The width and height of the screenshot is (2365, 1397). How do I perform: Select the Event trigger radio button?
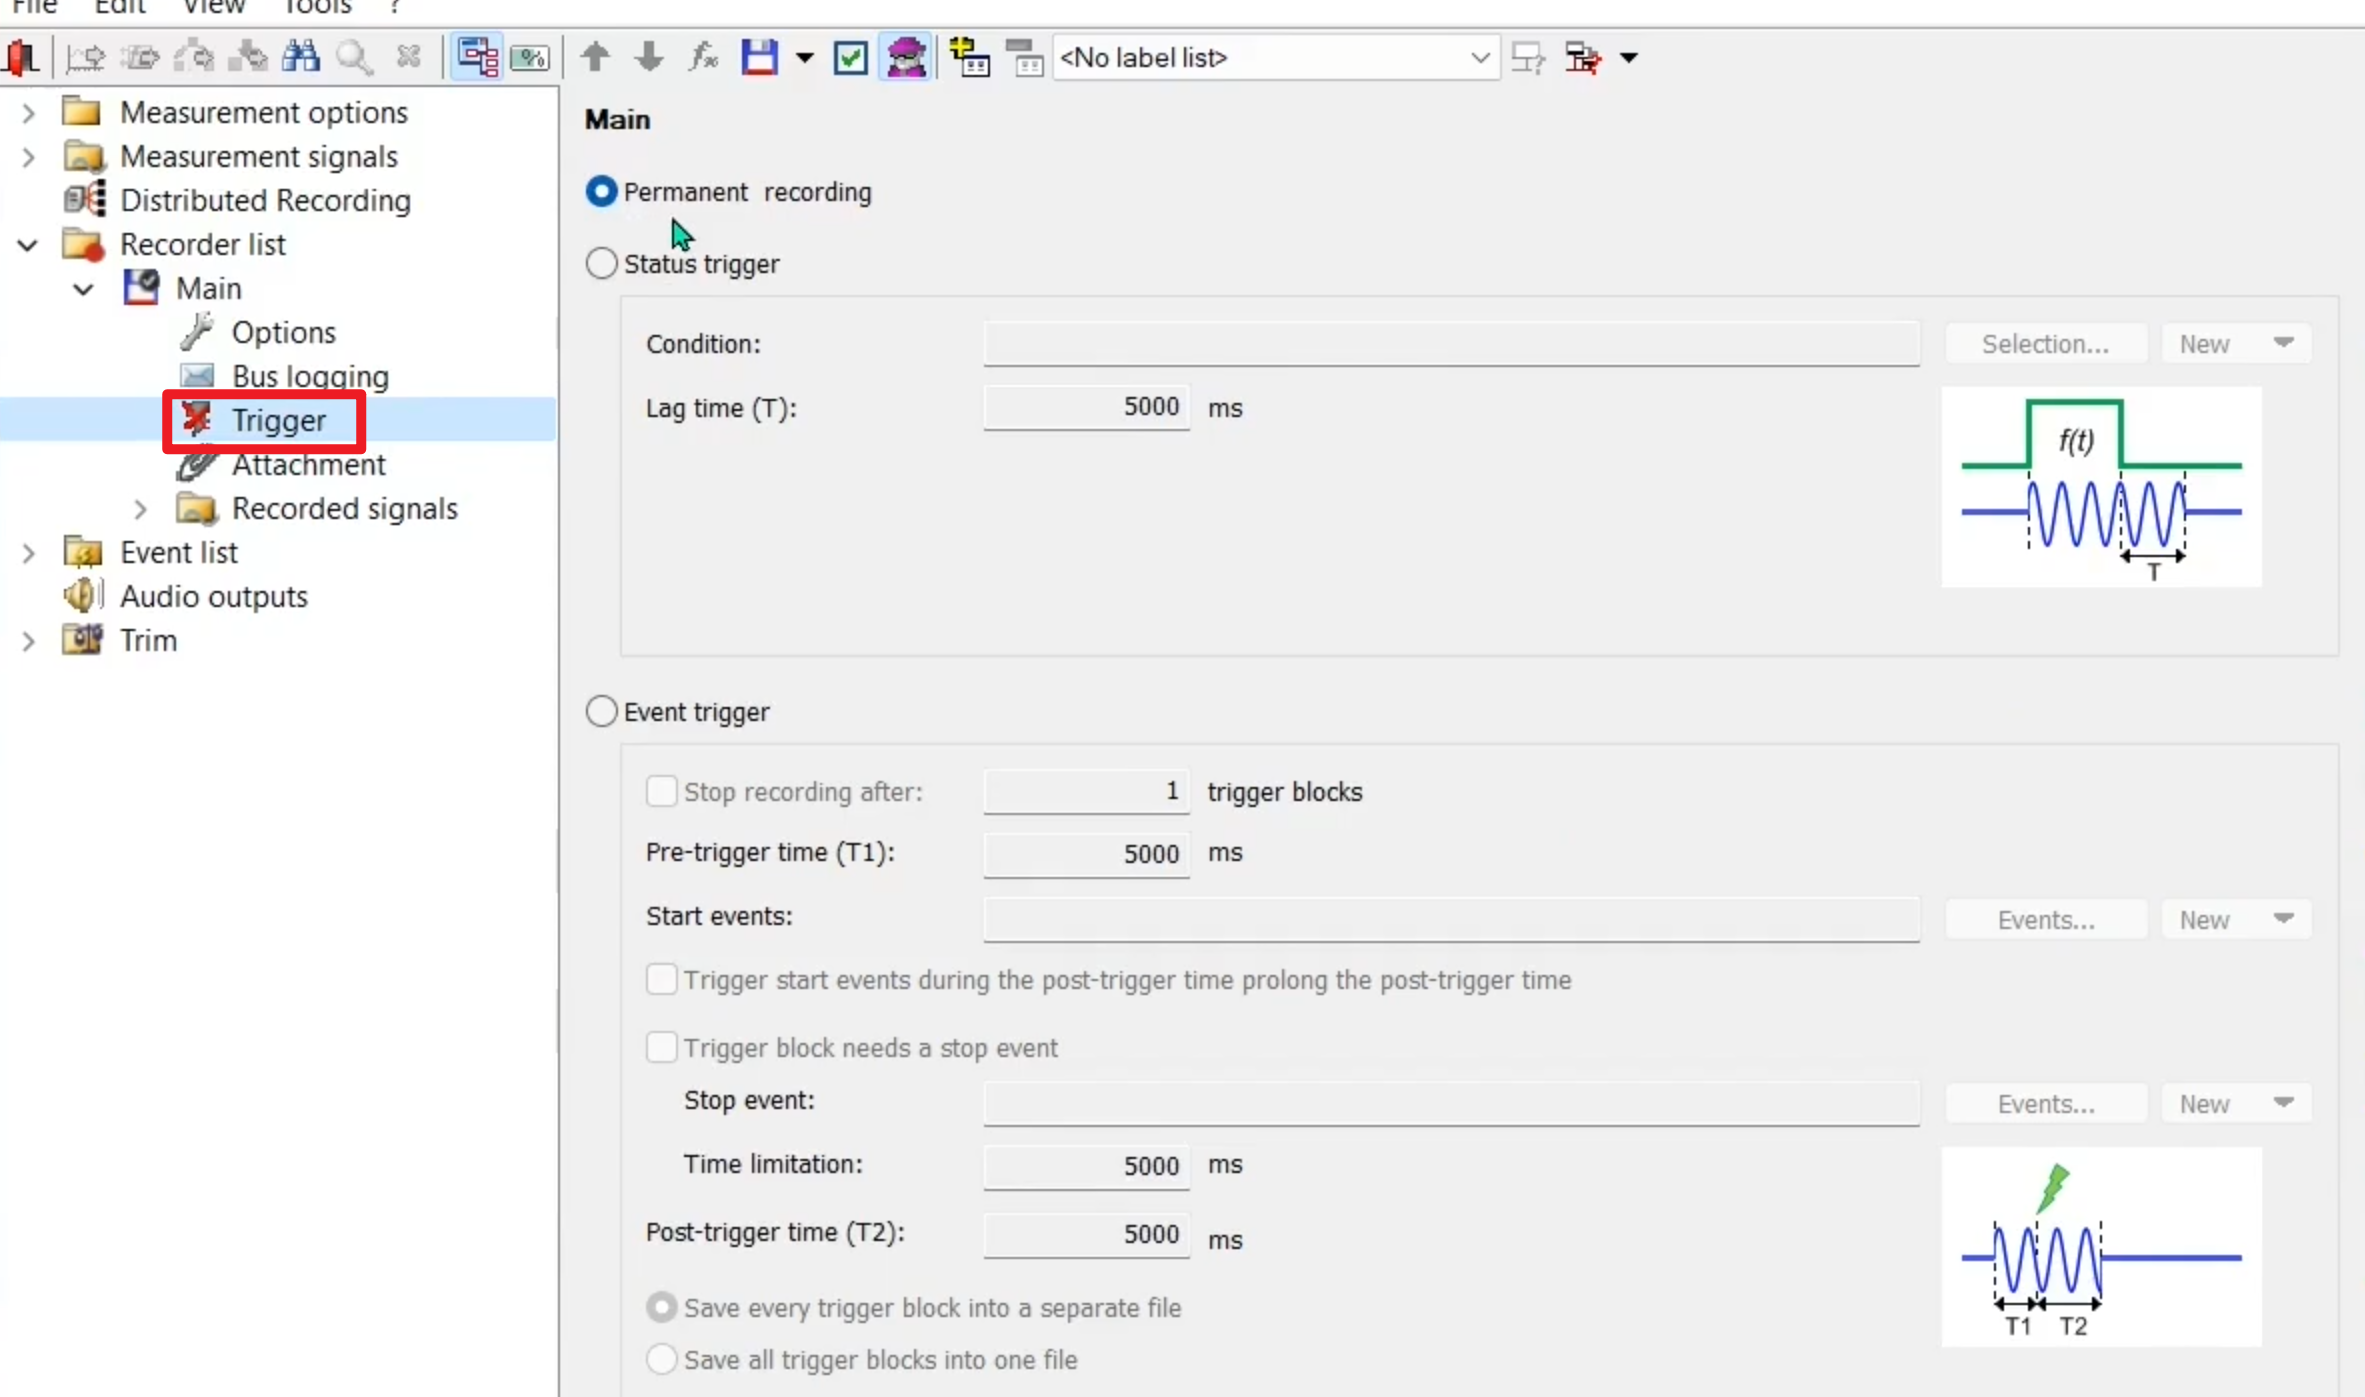601,712
